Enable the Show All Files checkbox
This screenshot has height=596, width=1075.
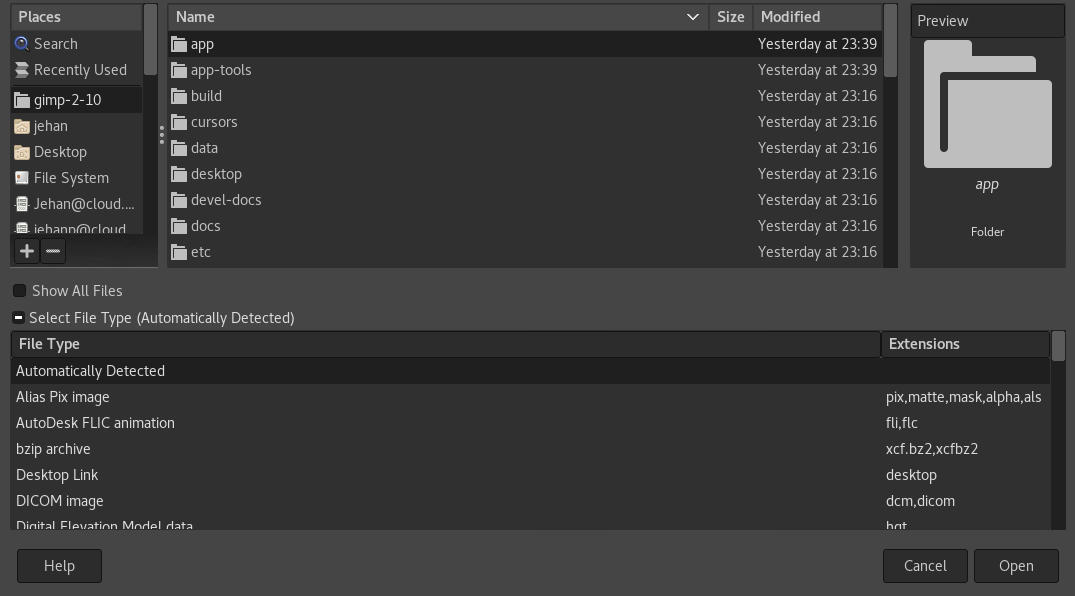coord(19,290)
